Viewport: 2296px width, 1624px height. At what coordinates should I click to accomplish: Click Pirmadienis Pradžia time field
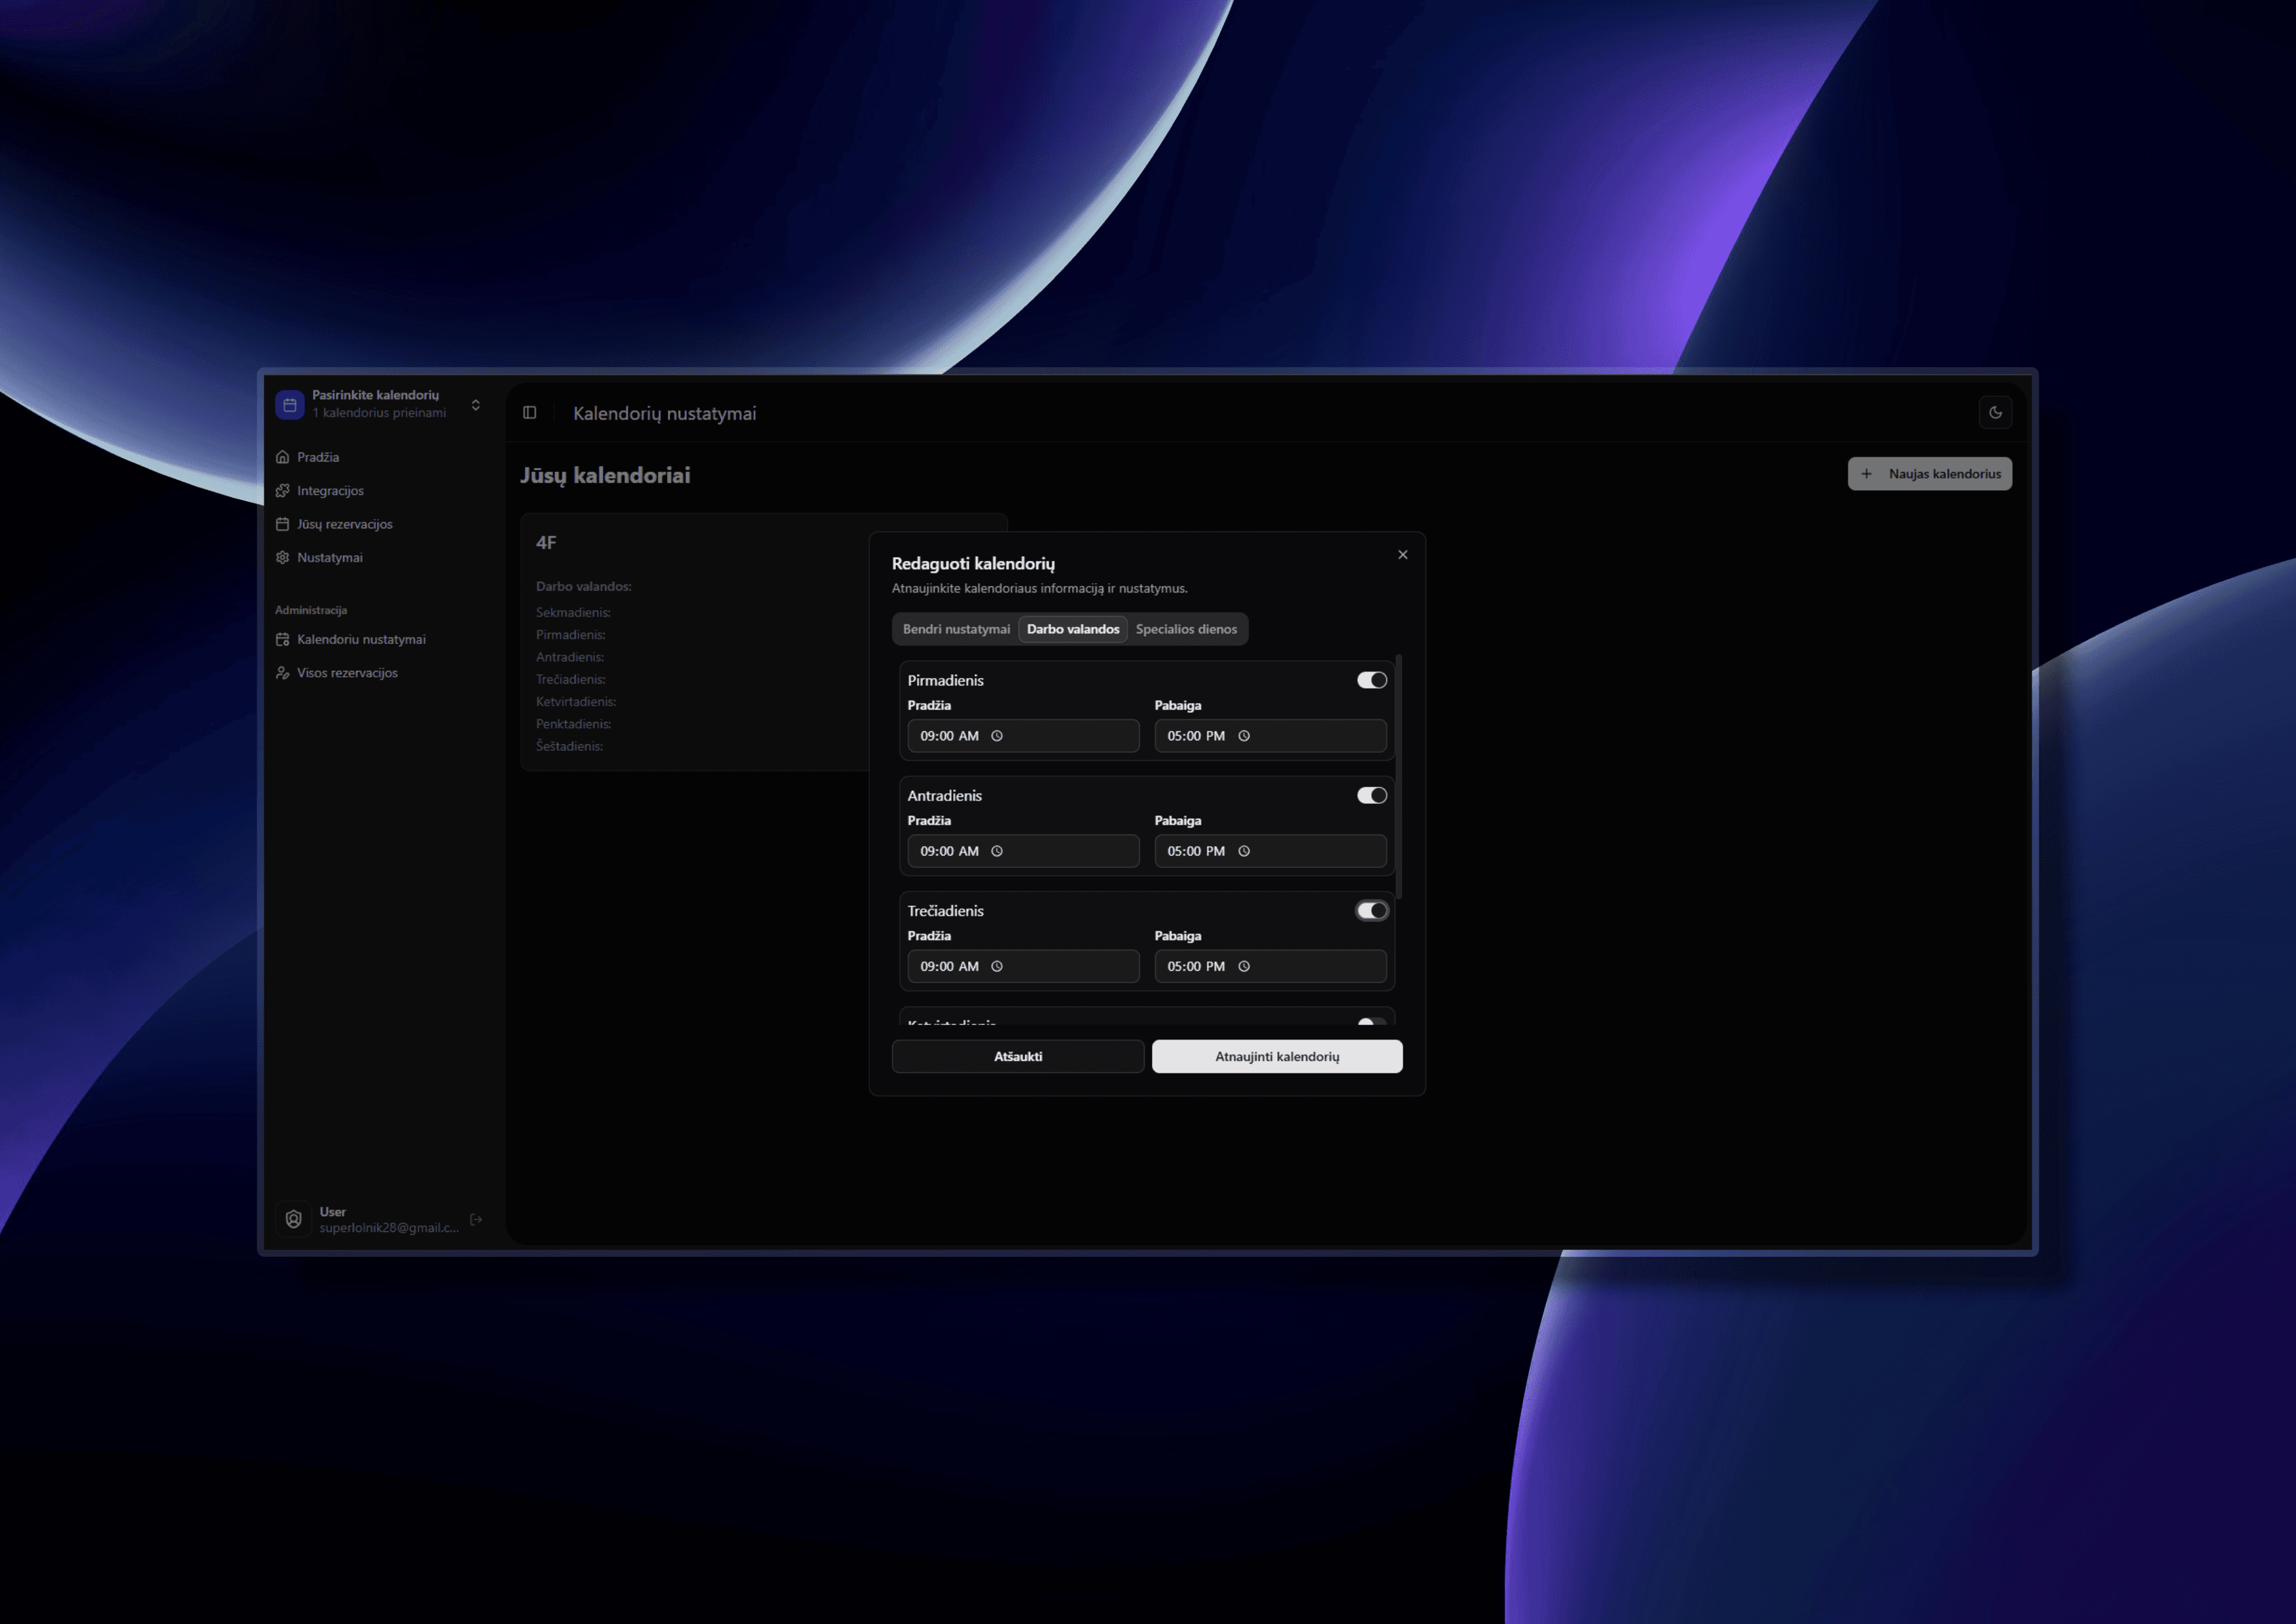1023,736
